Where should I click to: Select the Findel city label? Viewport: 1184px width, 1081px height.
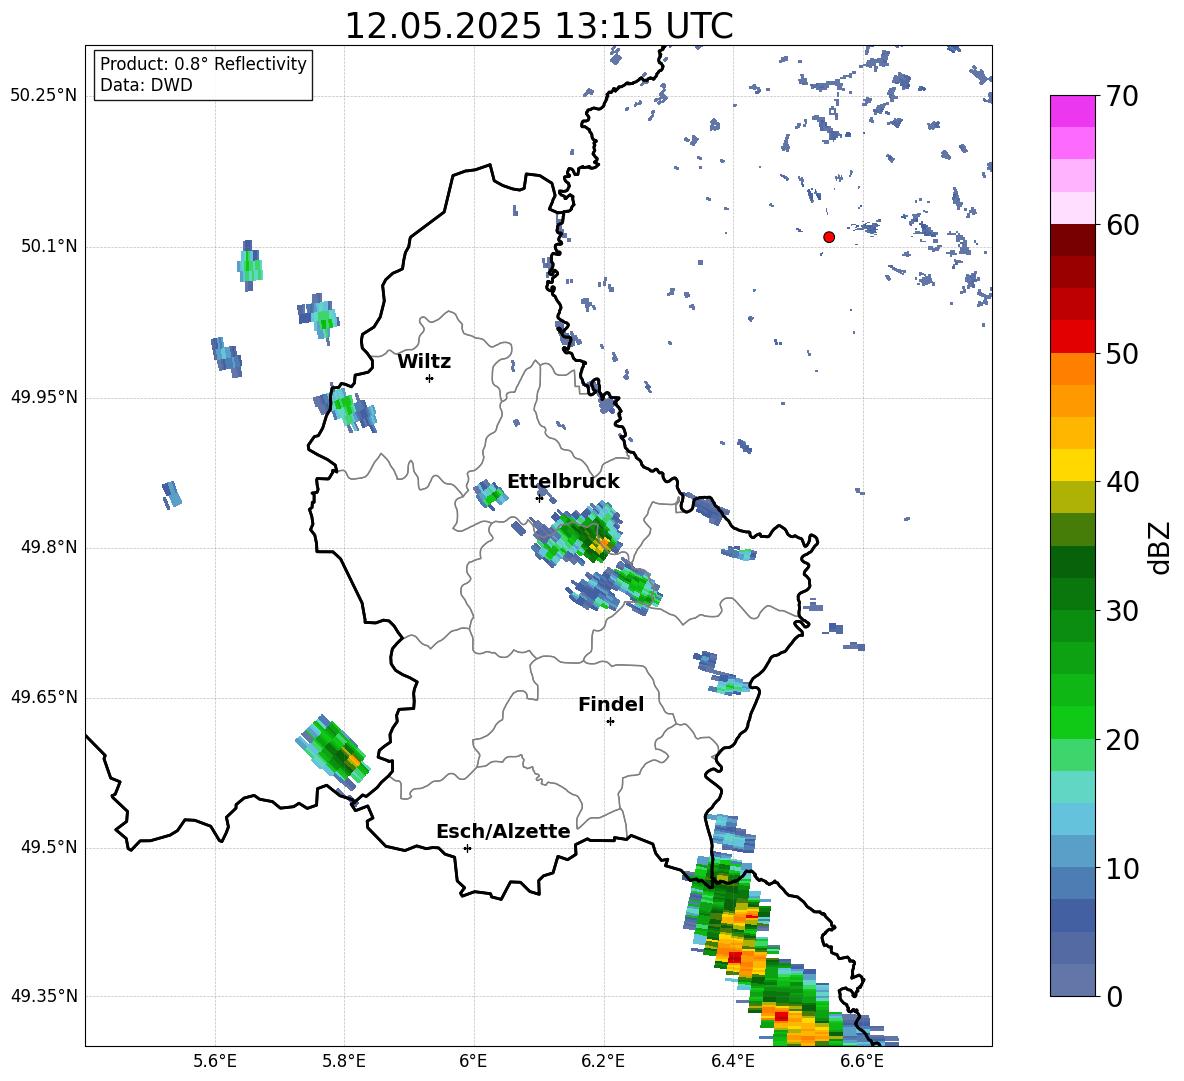[x=611, y=704]
